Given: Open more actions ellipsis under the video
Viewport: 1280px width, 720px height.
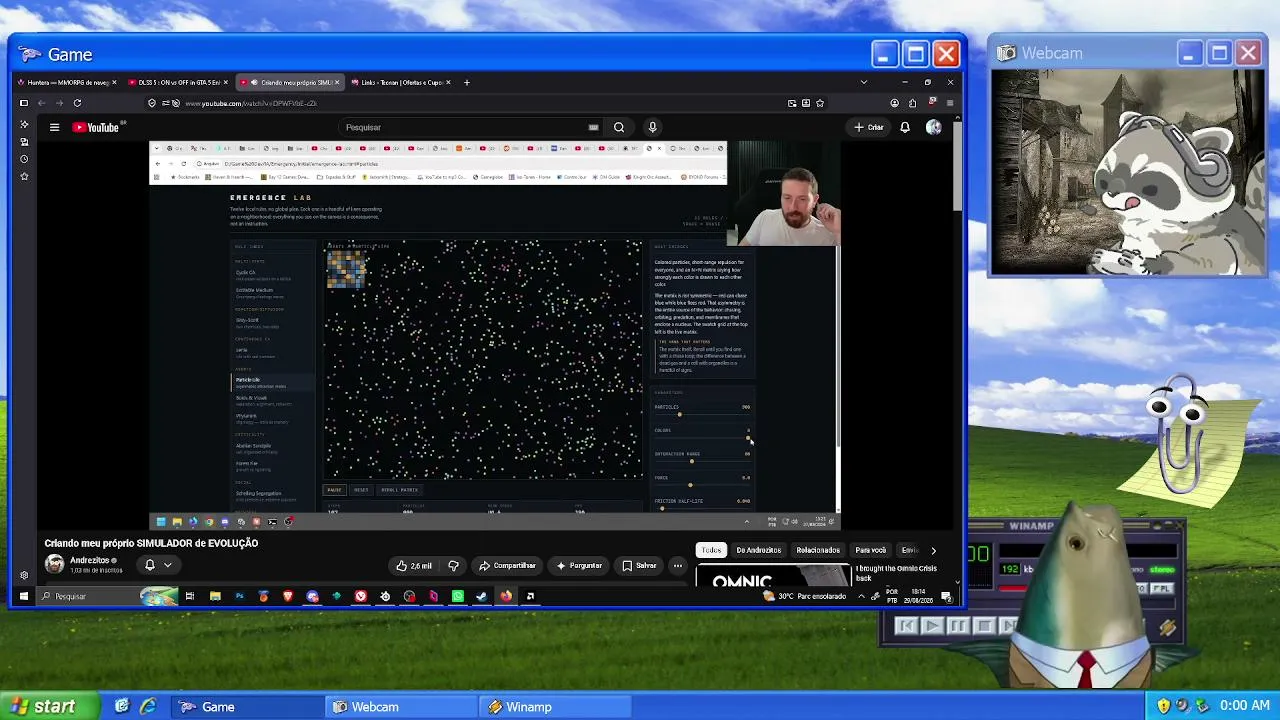Looking at the screenshot, I should (677, 566).
